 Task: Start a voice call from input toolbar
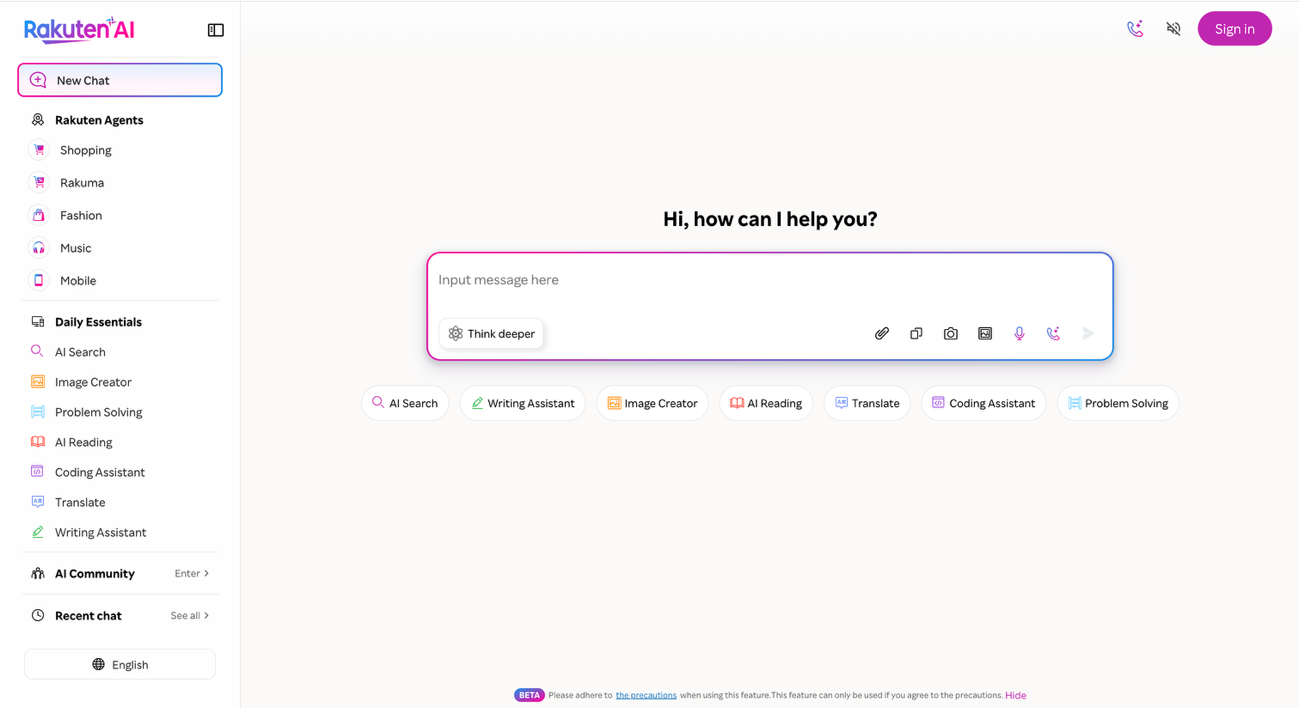(x=1054, y=334)
